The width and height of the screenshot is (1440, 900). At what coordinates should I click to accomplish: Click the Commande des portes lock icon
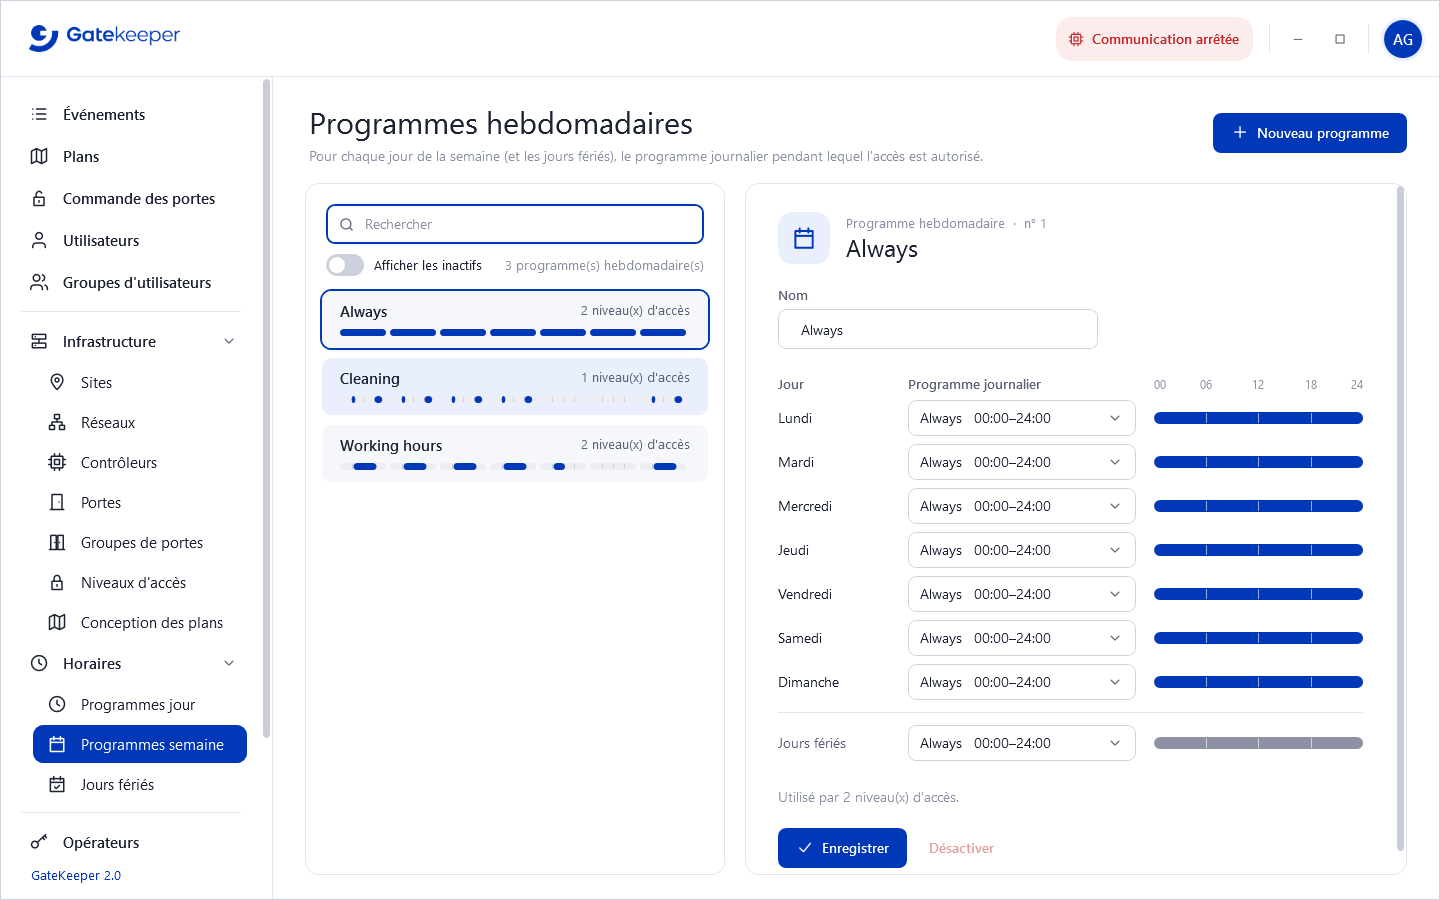pos(39,198)
